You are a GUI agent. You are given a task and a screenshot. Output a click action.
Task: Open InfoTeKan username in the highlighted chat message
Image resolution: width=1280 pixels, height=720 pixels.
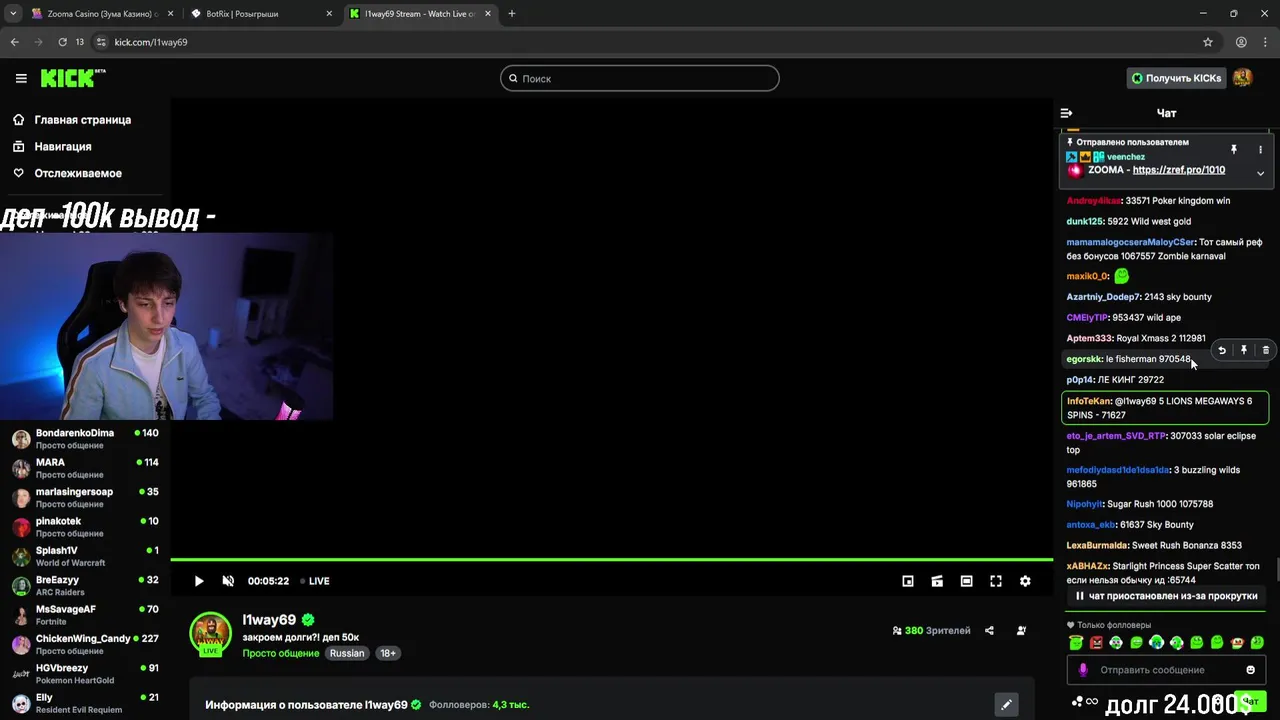[x=1089, y=401]
